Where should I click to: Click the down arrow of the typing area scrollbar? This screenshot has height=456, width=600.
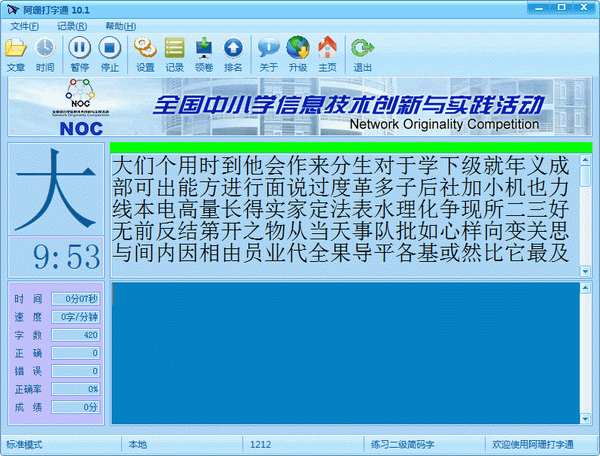pyautogui.click(x=585, y=419)
